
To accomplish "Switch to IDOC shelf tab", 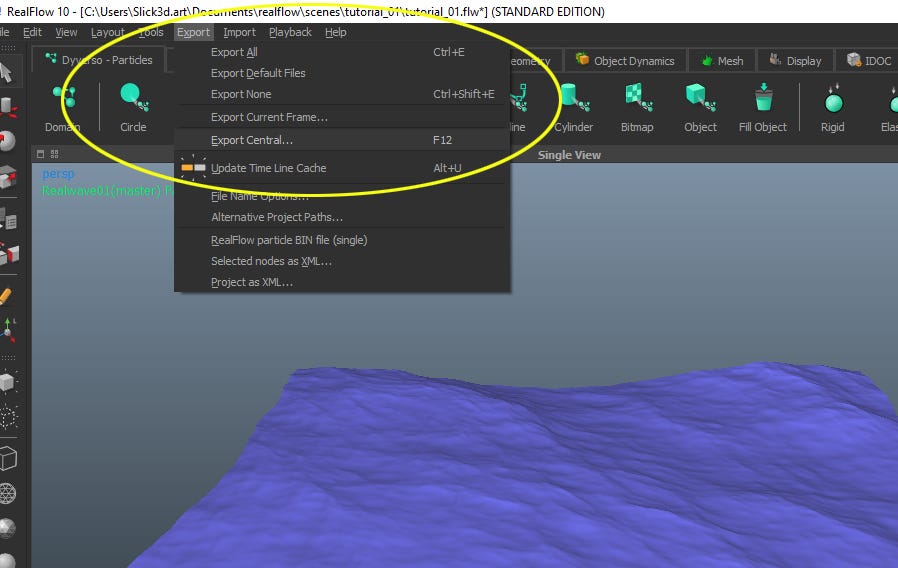I will click(x=869, y=61).
